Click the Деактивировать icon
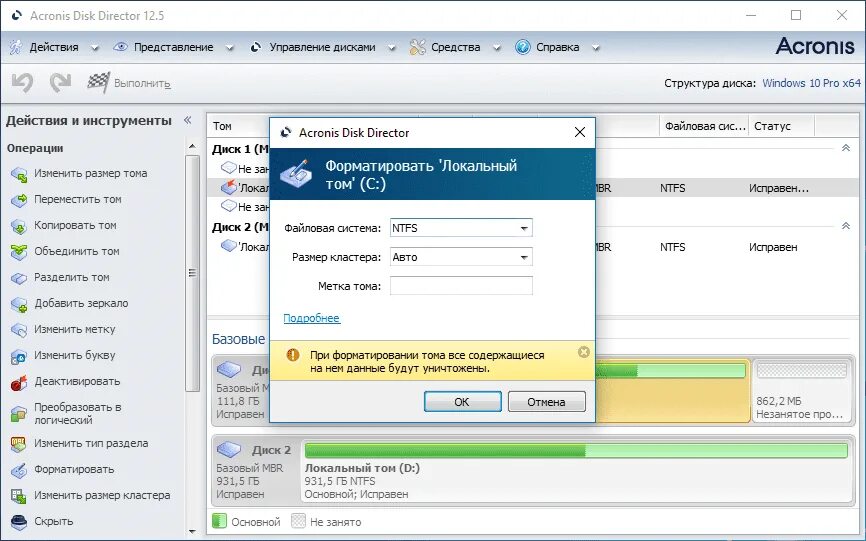 pyautogui.click(x=19, y=382)
